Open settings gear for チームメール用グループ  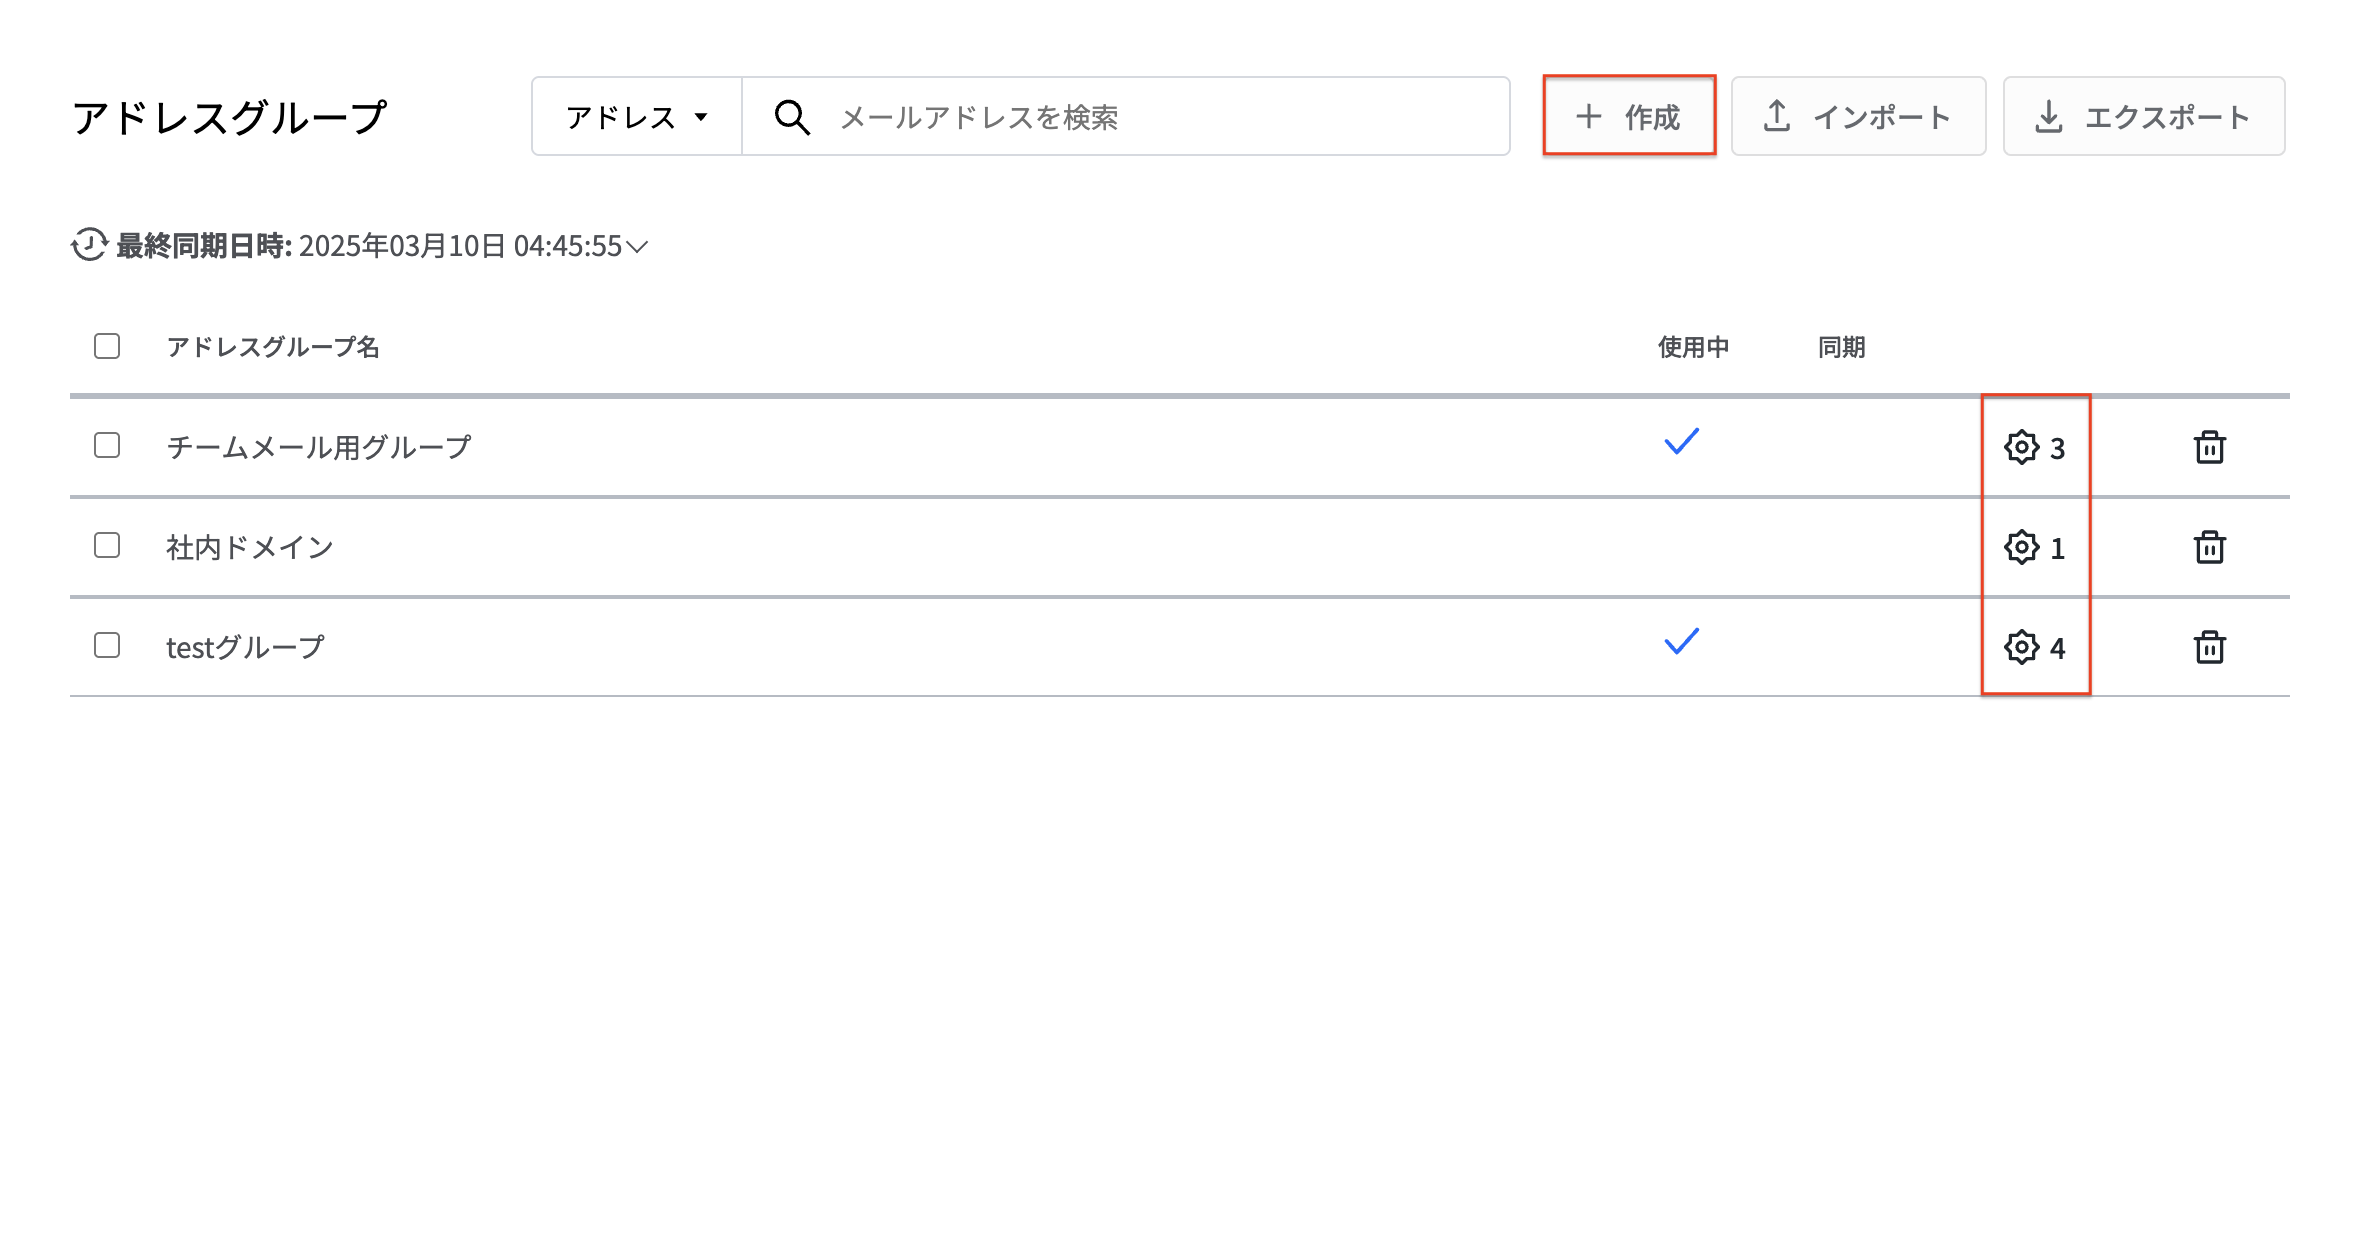[2022, 447]
